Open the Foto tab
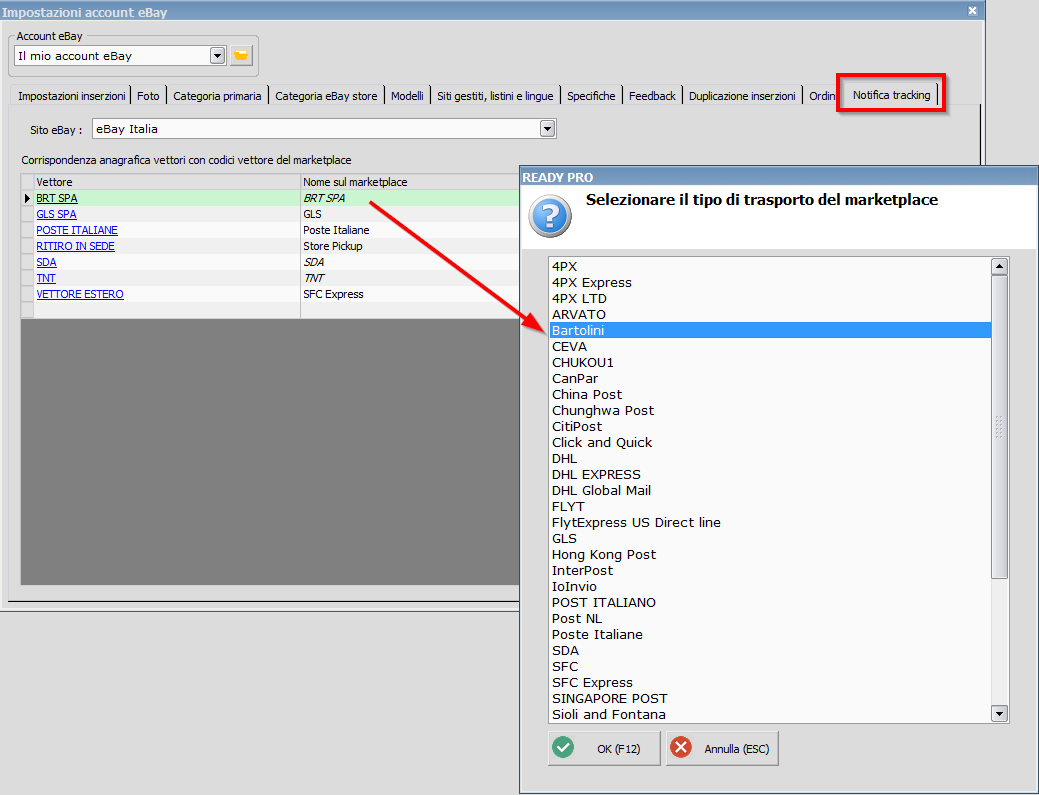The height and width of the screenshot is (795, 1039). point(148,96)
